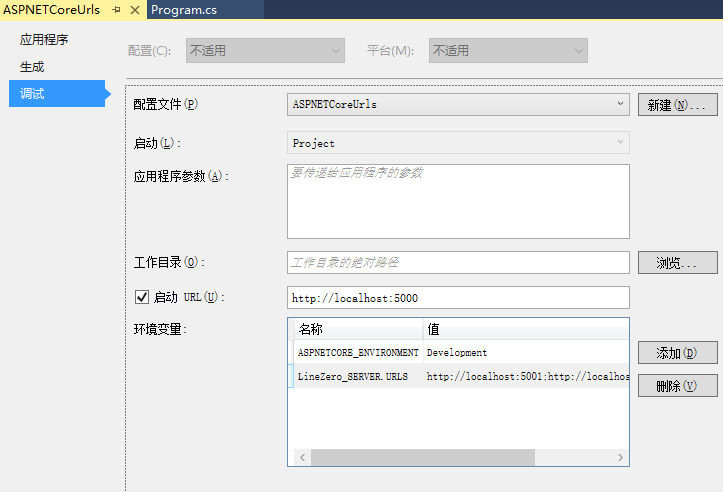Image resolution: width=723 pixels, height=492 pixels.
Task: Select the 调试 settings page
Action: tap(57, 94)
